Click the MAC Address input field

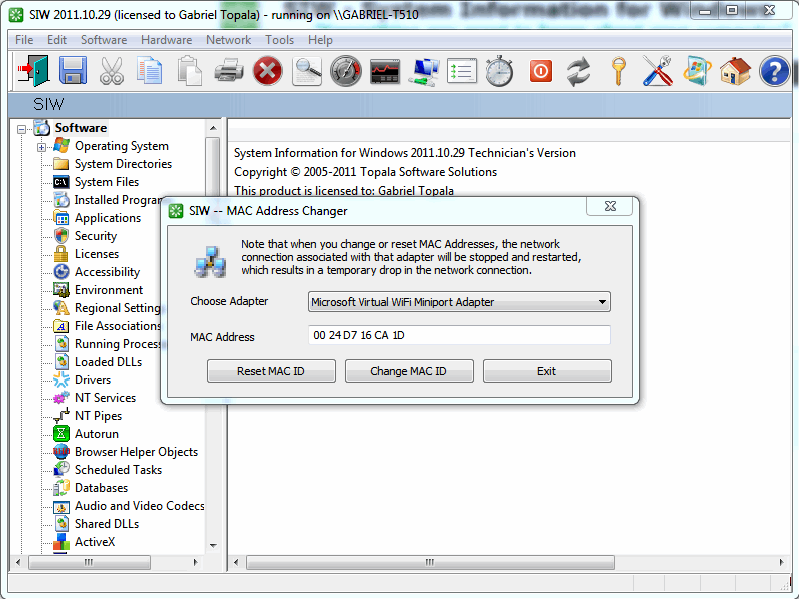click(459, 336)
